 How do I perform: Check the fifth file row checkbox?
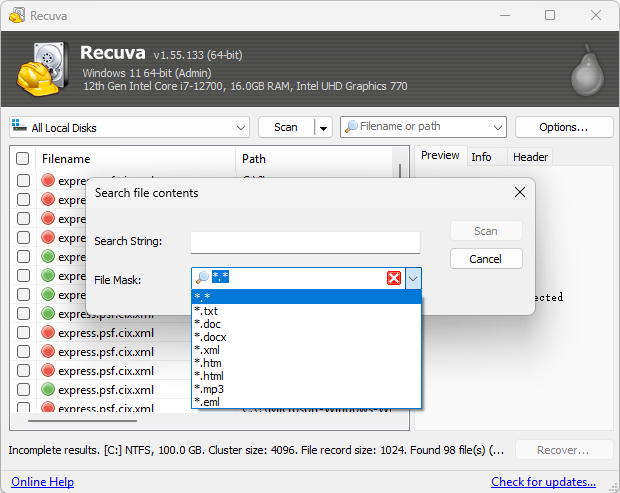[23, 257]
